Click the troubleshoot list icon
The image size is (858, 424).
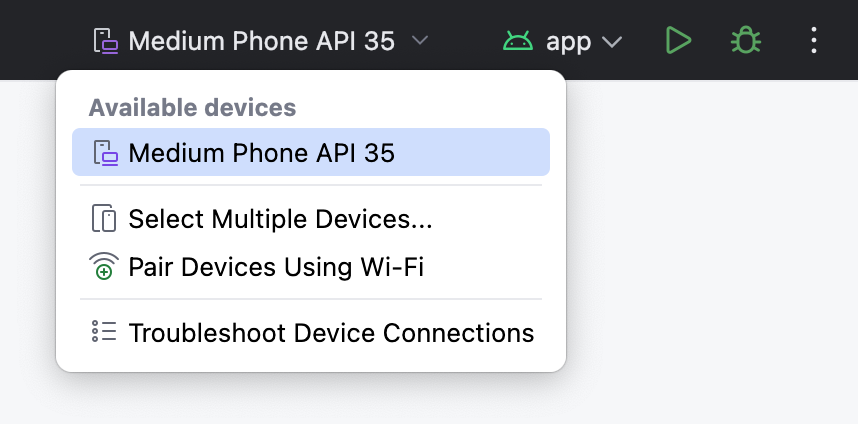[x=104, y=332]
